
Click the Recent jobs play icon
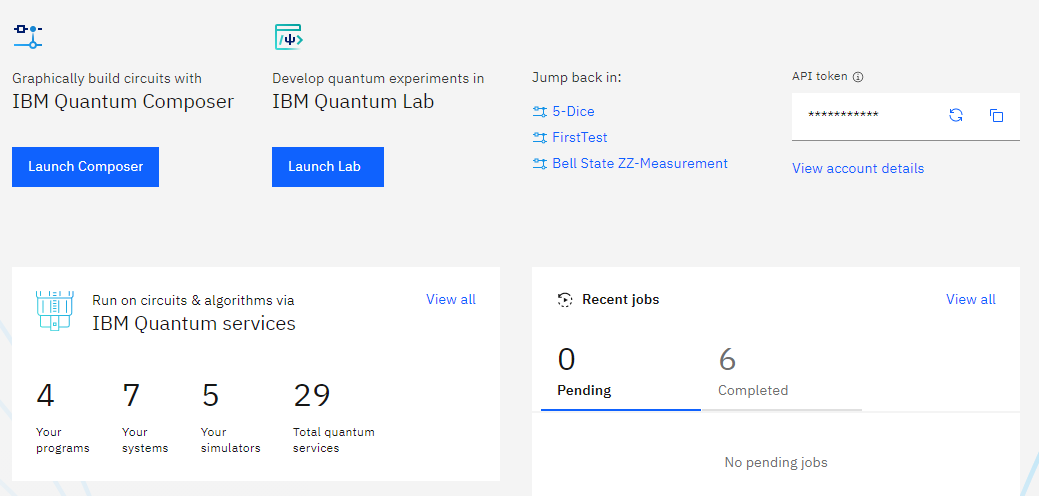pyautogui.click(x=565, y=300)
